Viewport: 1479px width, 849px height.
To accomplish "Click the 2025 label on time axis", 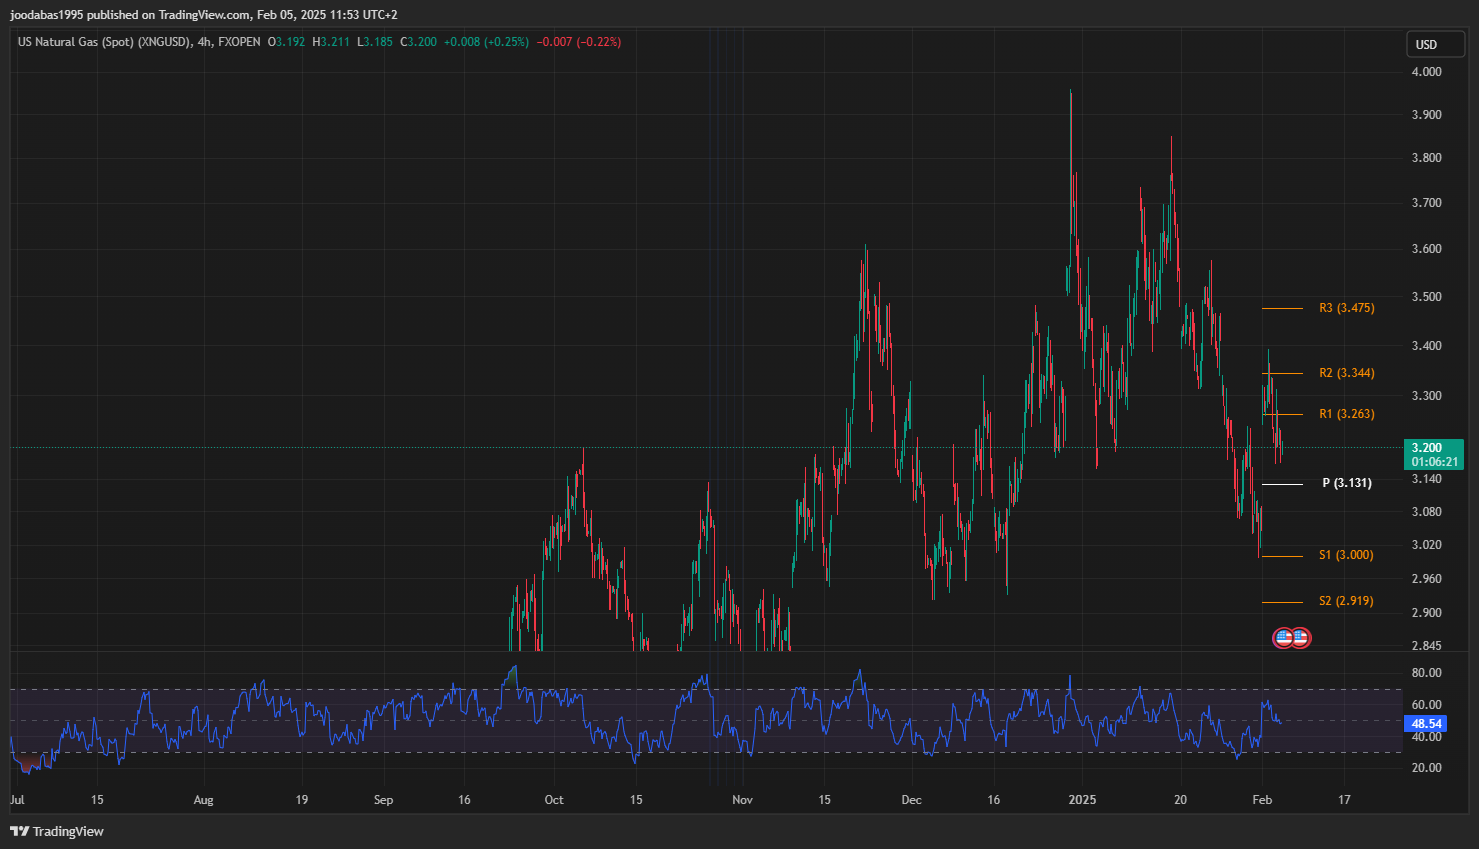I will tap(1082, 800).
